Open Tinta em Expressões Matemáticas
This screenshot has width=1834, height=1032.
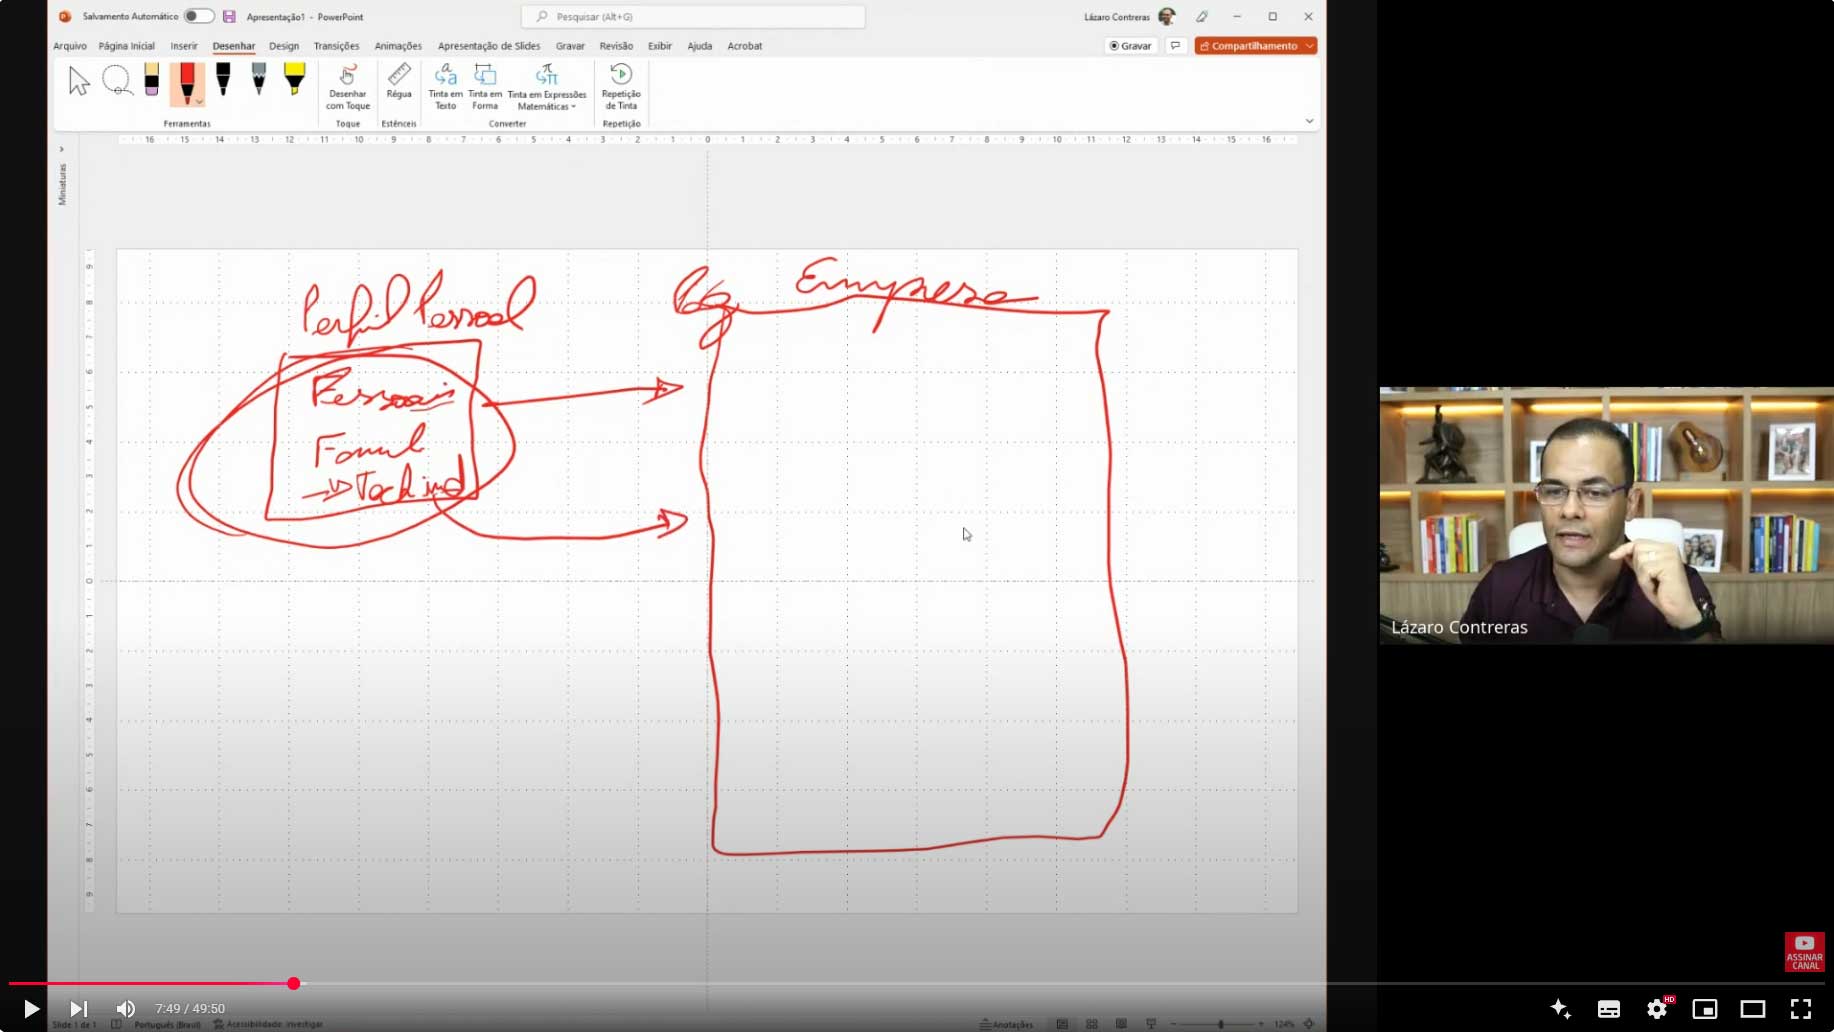tap(547, 87)
